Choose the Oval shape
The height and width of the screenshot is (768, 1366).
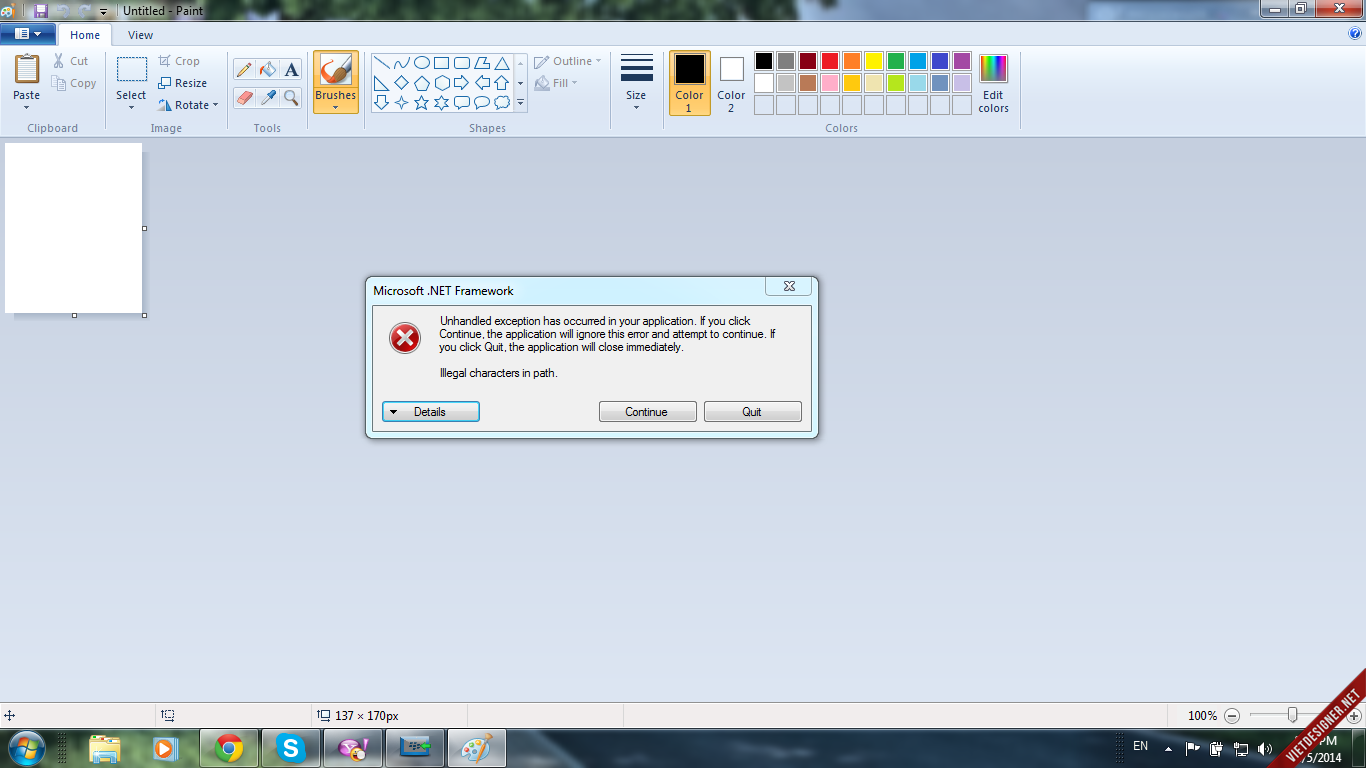[421, 62]
